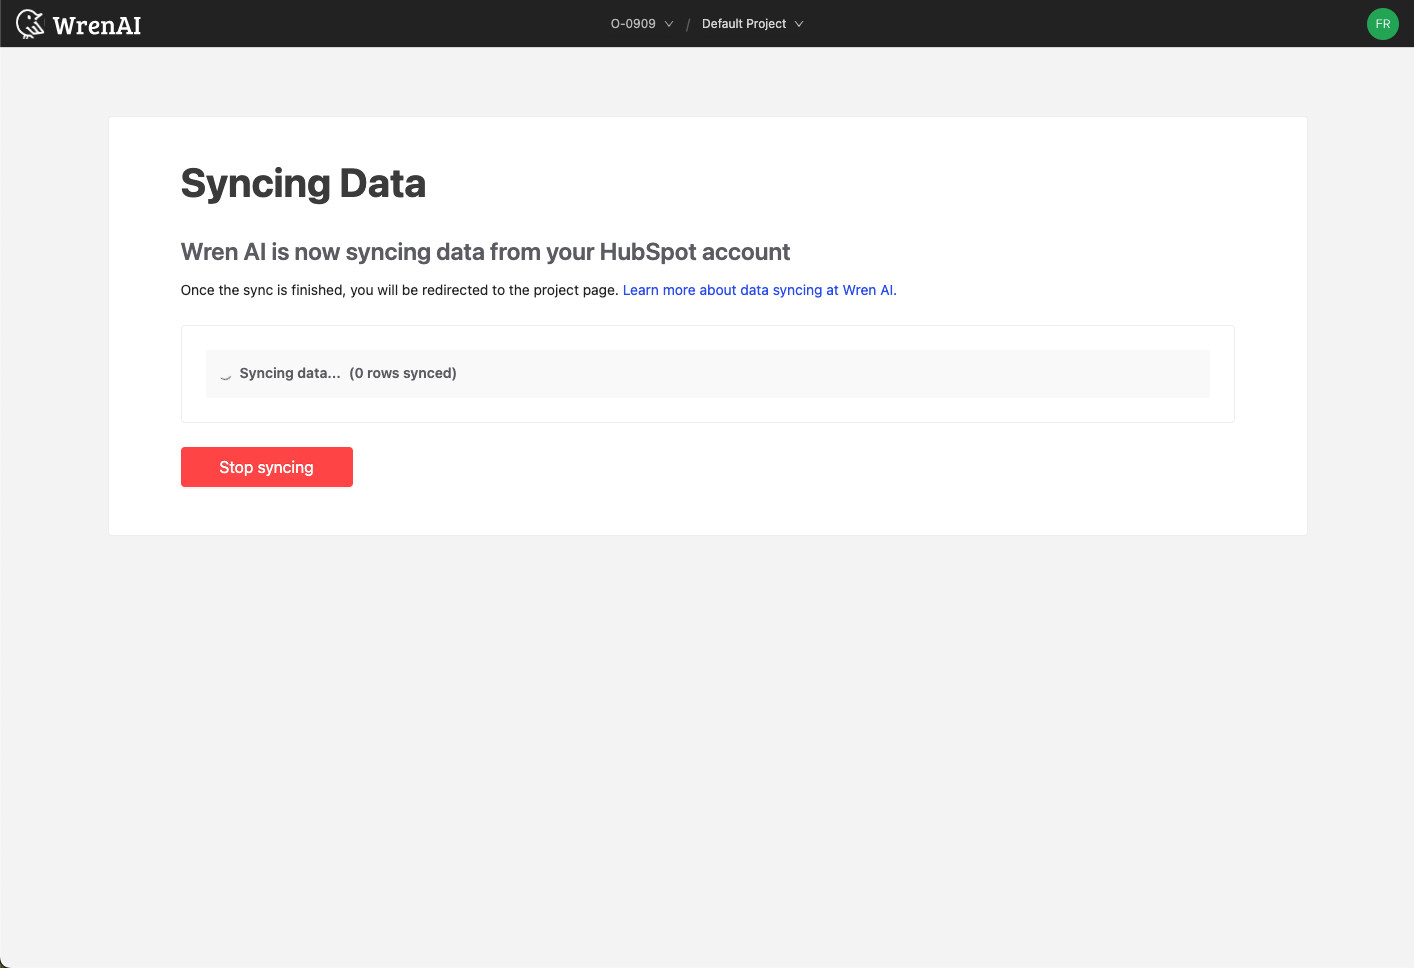Image resolution: width=1414 pixels, height=968 pixels.
Task: Stop the data sync
Action: pyautogui.click(x=267, y=467)
